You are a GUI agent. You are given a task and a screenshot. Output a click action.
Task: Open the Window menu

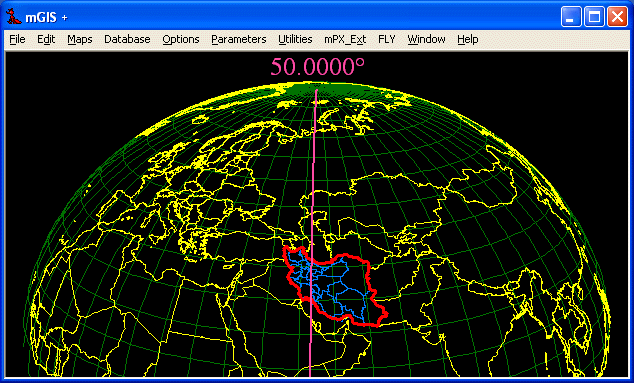[x=426, y=39]
